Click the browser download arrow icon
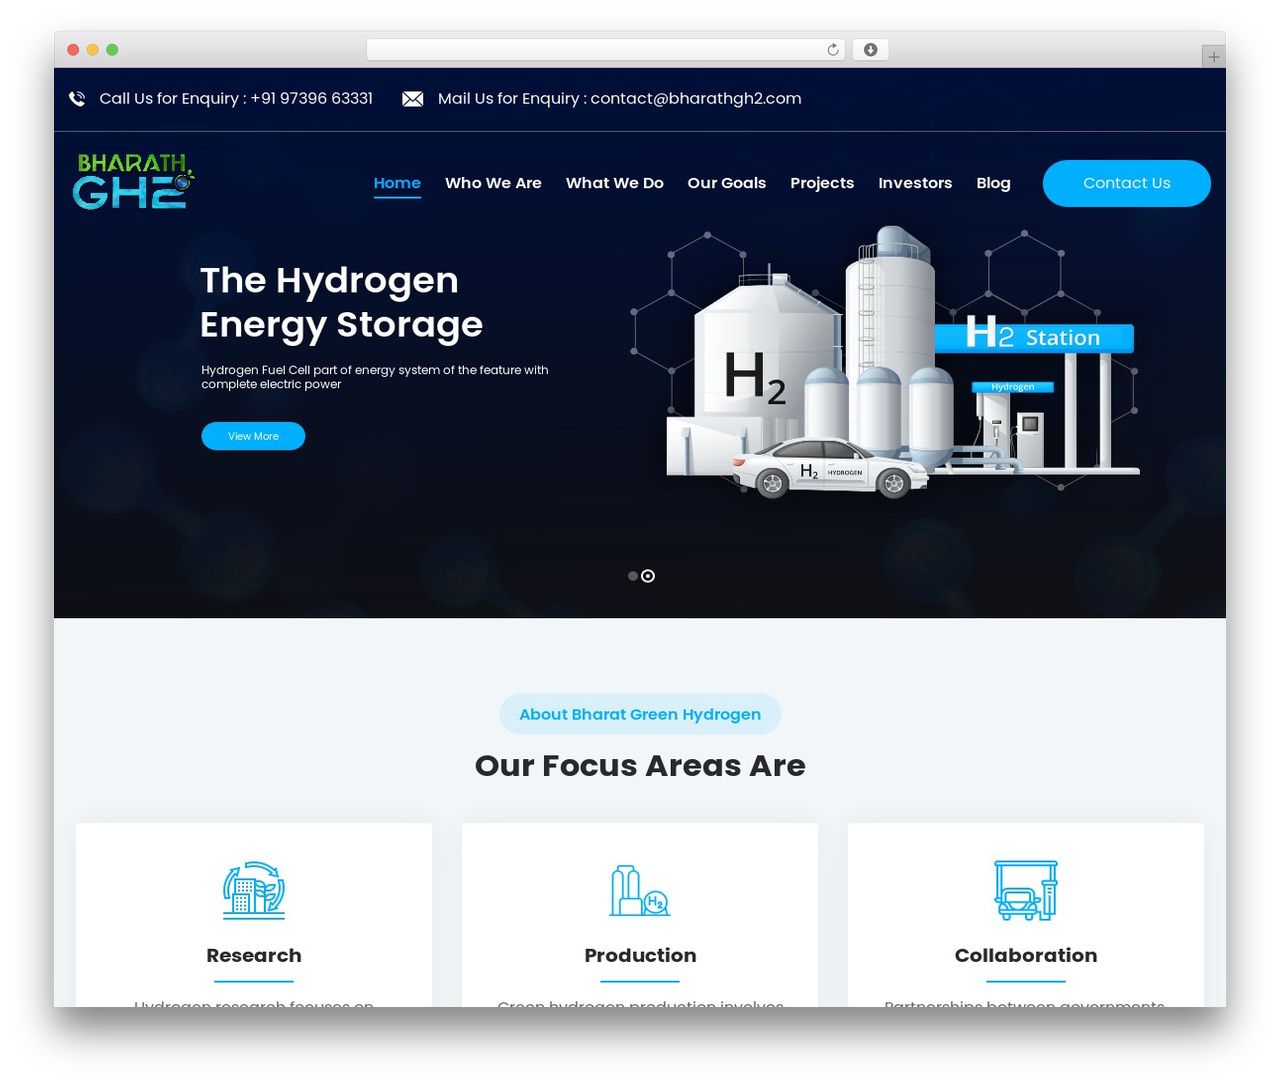Image resolution: width=1280 pixels, height=1084 pixels. pyautogui.click(x=871, y=50)
